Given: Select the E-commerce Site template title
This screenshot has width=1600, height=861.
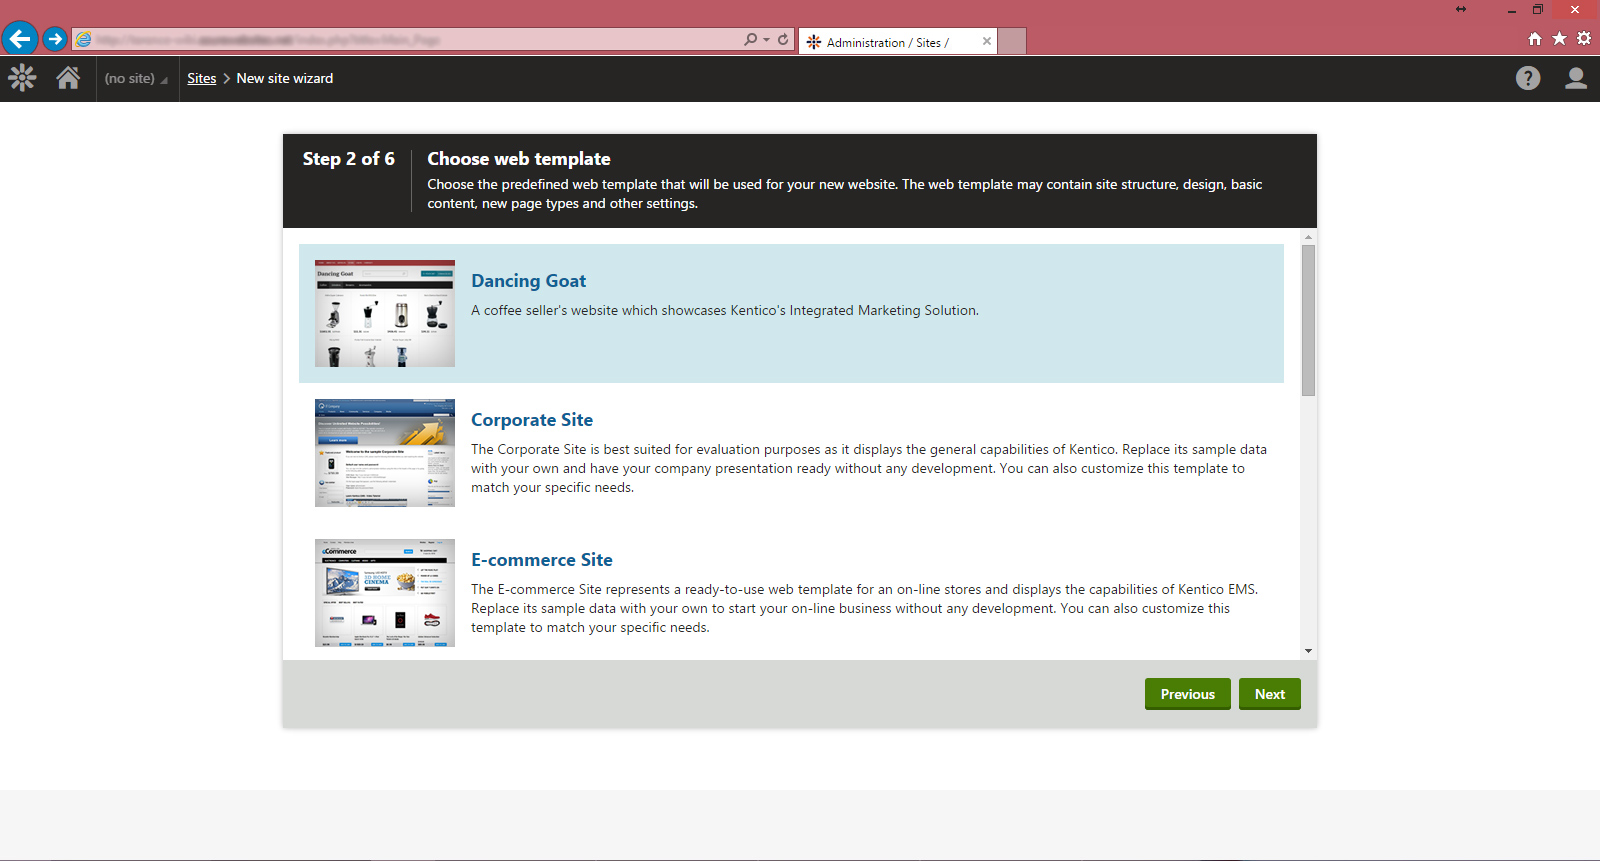Looking at the screenshot, I should pos(542,560).
